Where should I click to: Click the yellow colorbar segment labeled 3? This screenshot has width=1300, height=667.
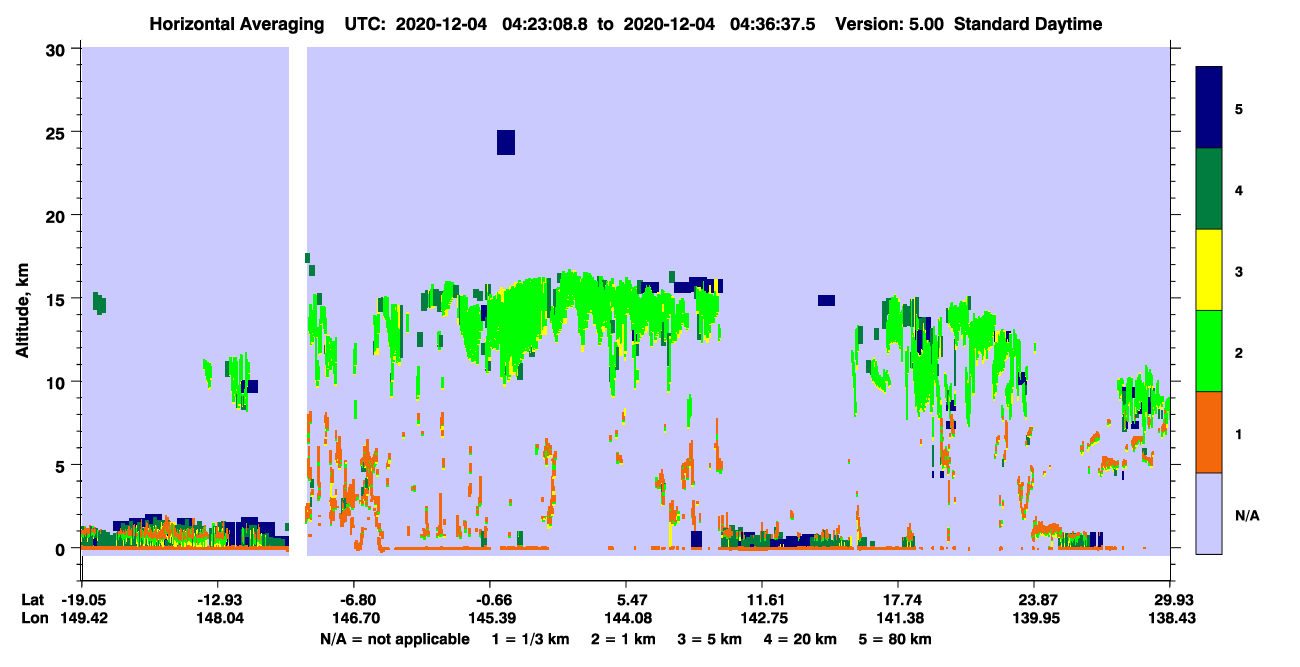[1209, 270]
